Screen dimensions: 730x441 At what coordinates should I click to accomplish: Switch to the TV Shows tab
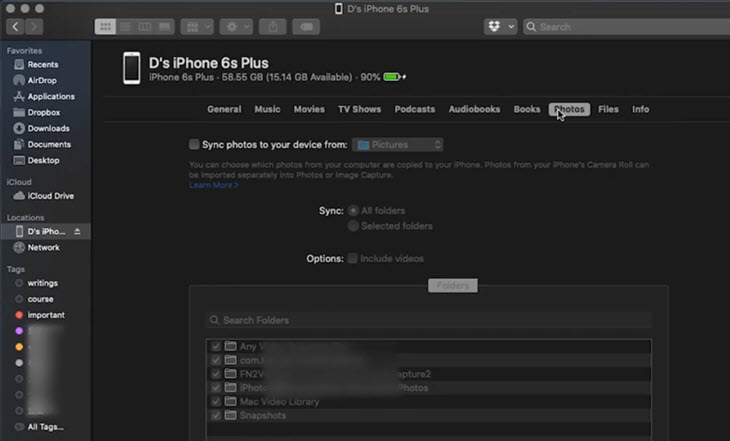(x=359, y=109)
